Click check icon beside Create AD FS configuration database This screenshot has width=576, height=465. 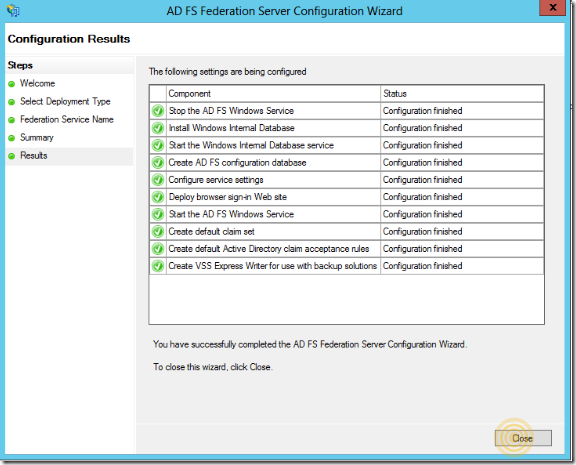click(x=158, y=163)
